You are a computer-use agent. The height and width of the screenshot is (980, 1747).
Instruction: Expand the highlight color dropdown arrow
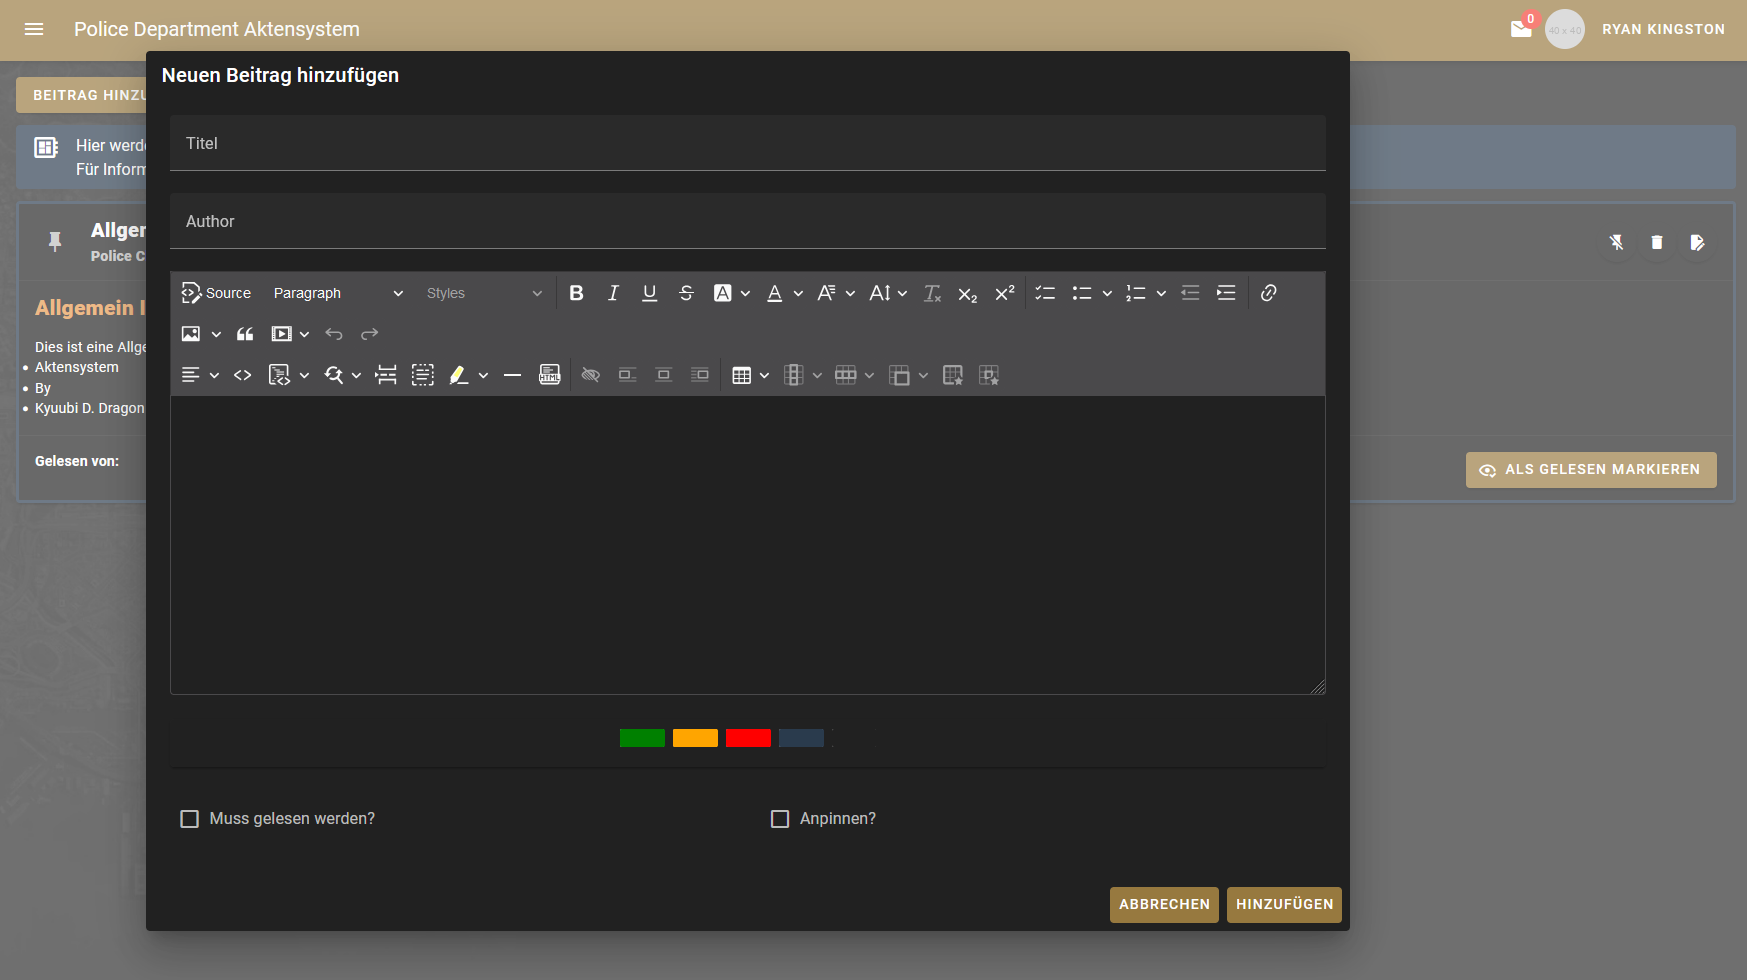point(483,375)
